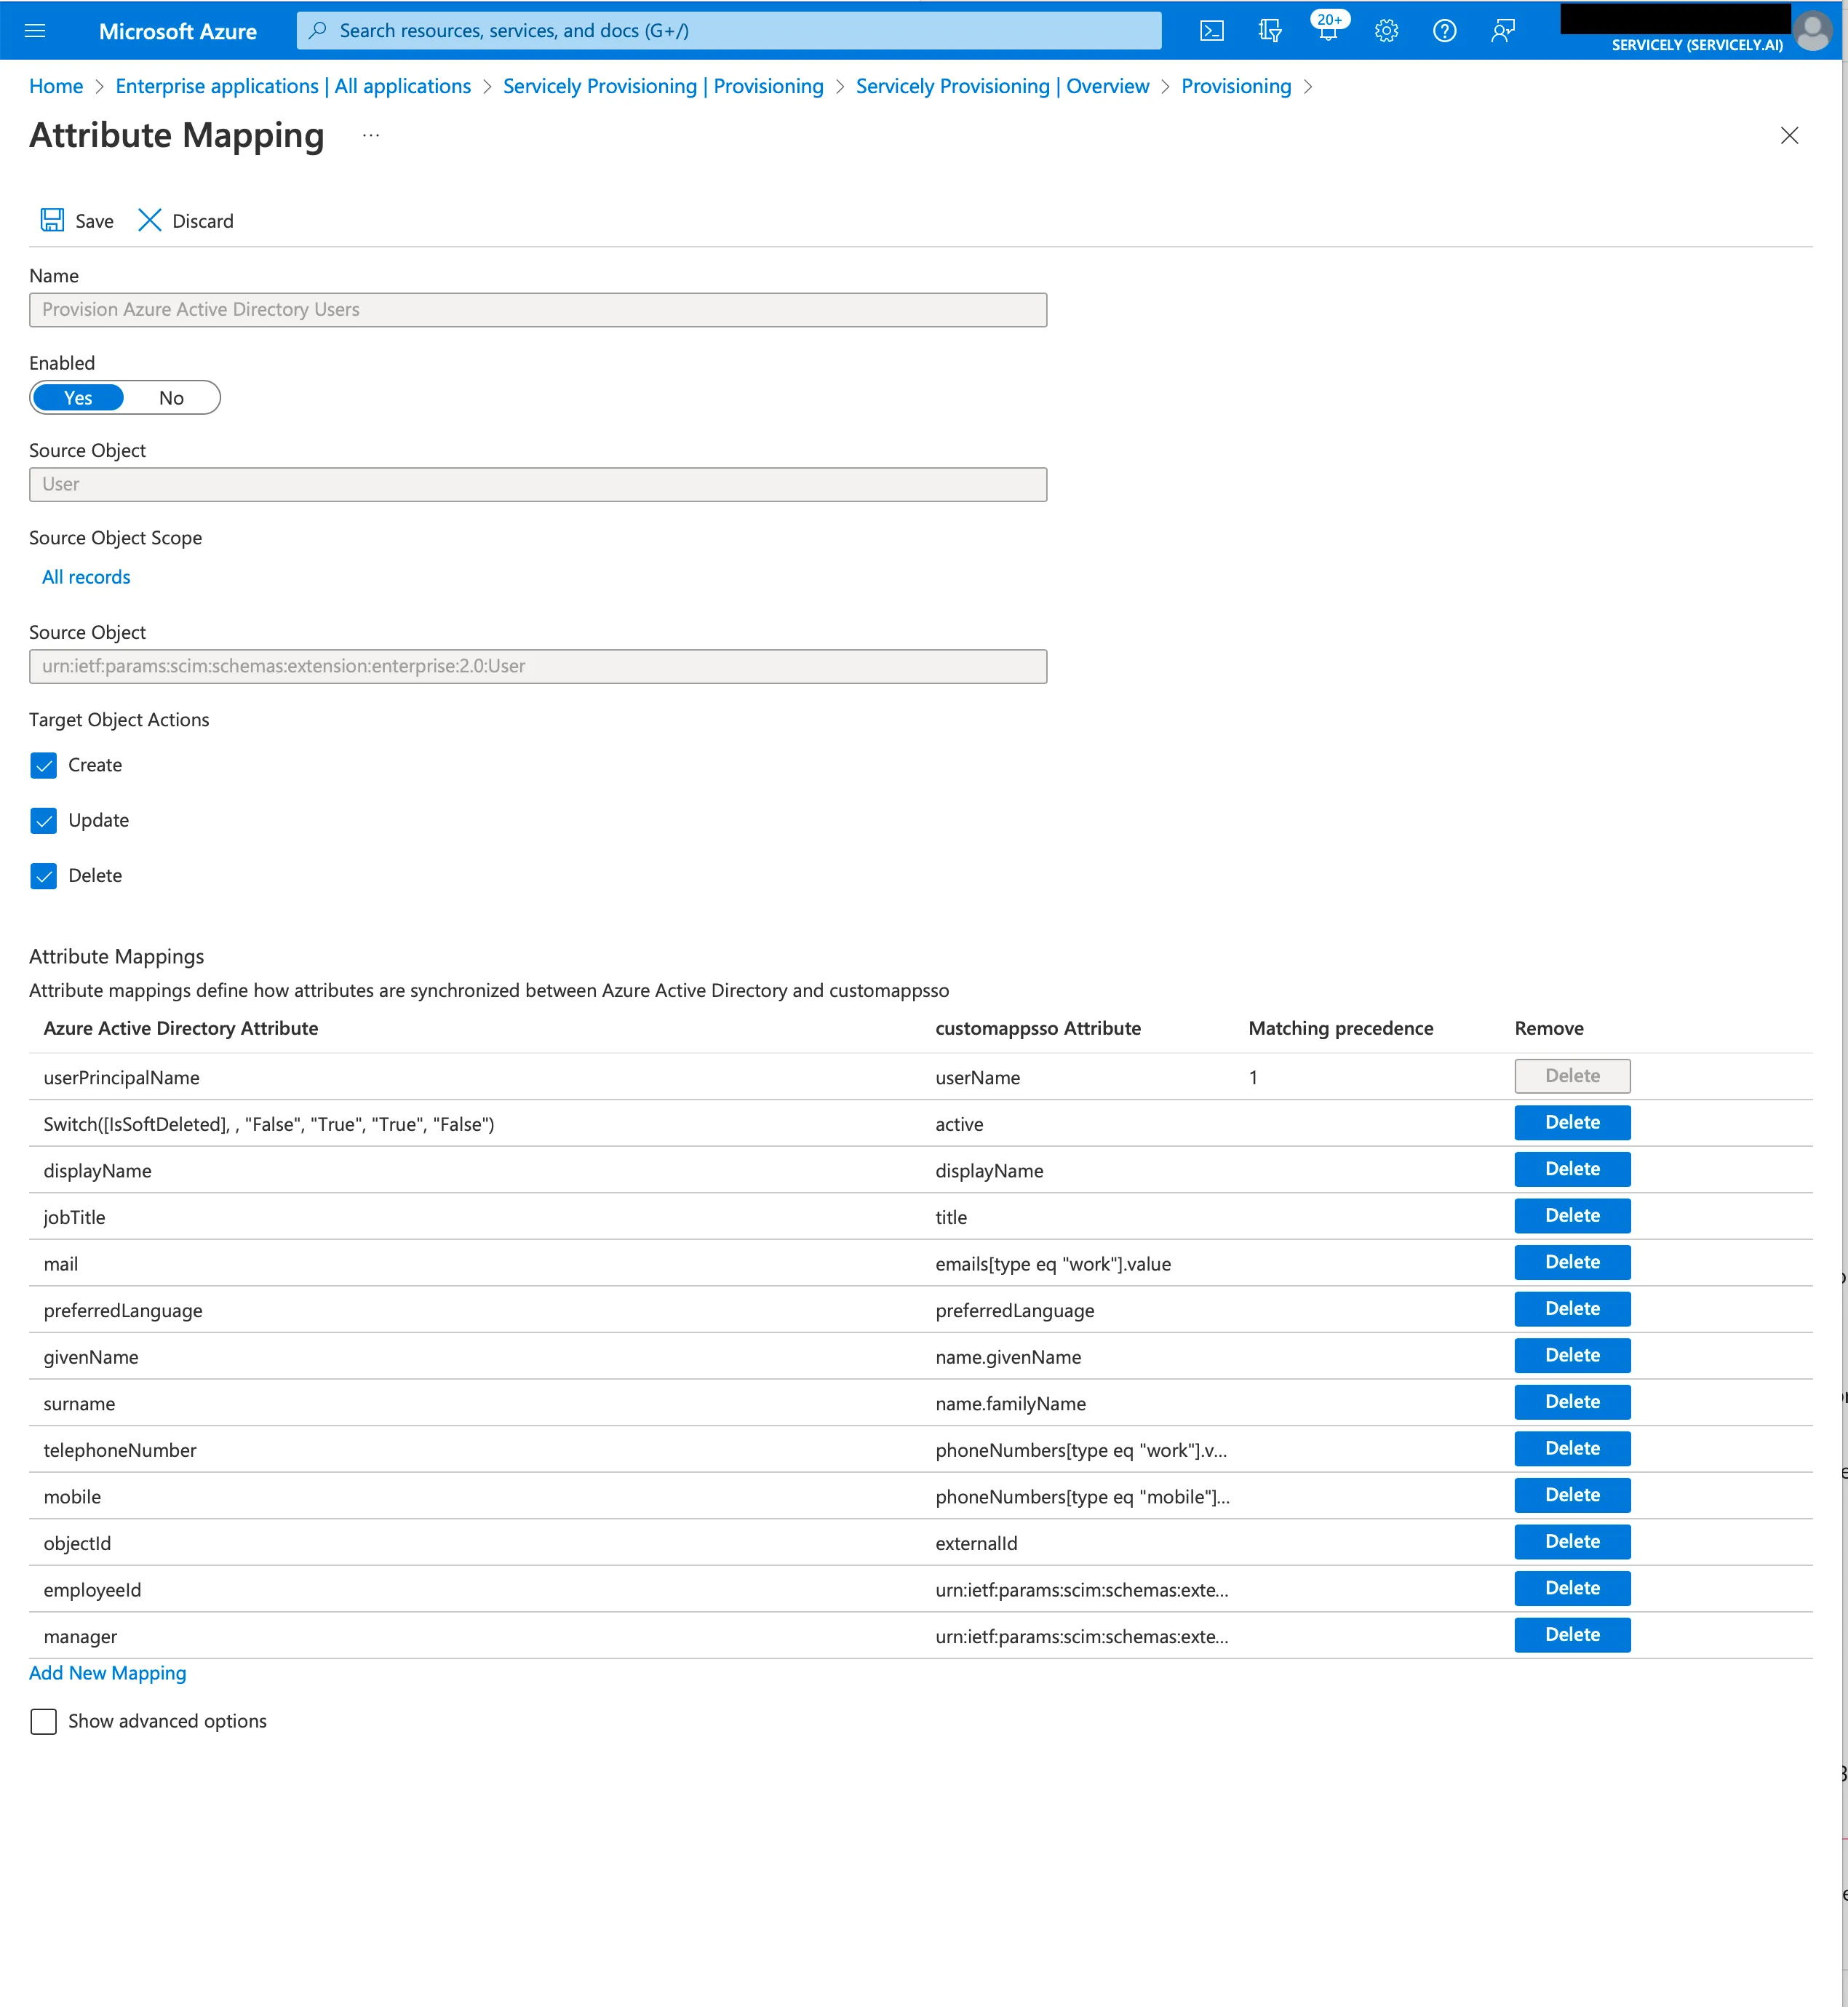Click Add New Mapping link
This screenshot has width=1848, height=2007.
(108, 1673)
